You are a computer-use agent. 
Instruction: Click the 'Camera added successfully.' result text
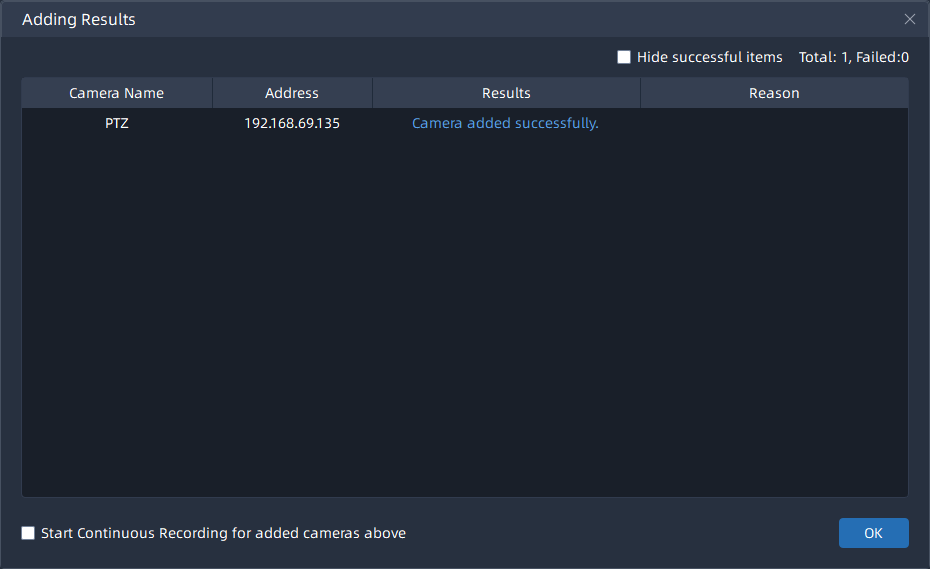[x=505, y=124]
